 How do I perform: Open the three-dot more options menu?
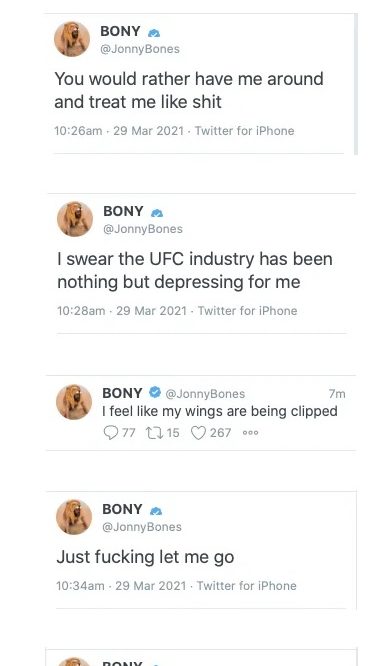(x=250, y=433)
